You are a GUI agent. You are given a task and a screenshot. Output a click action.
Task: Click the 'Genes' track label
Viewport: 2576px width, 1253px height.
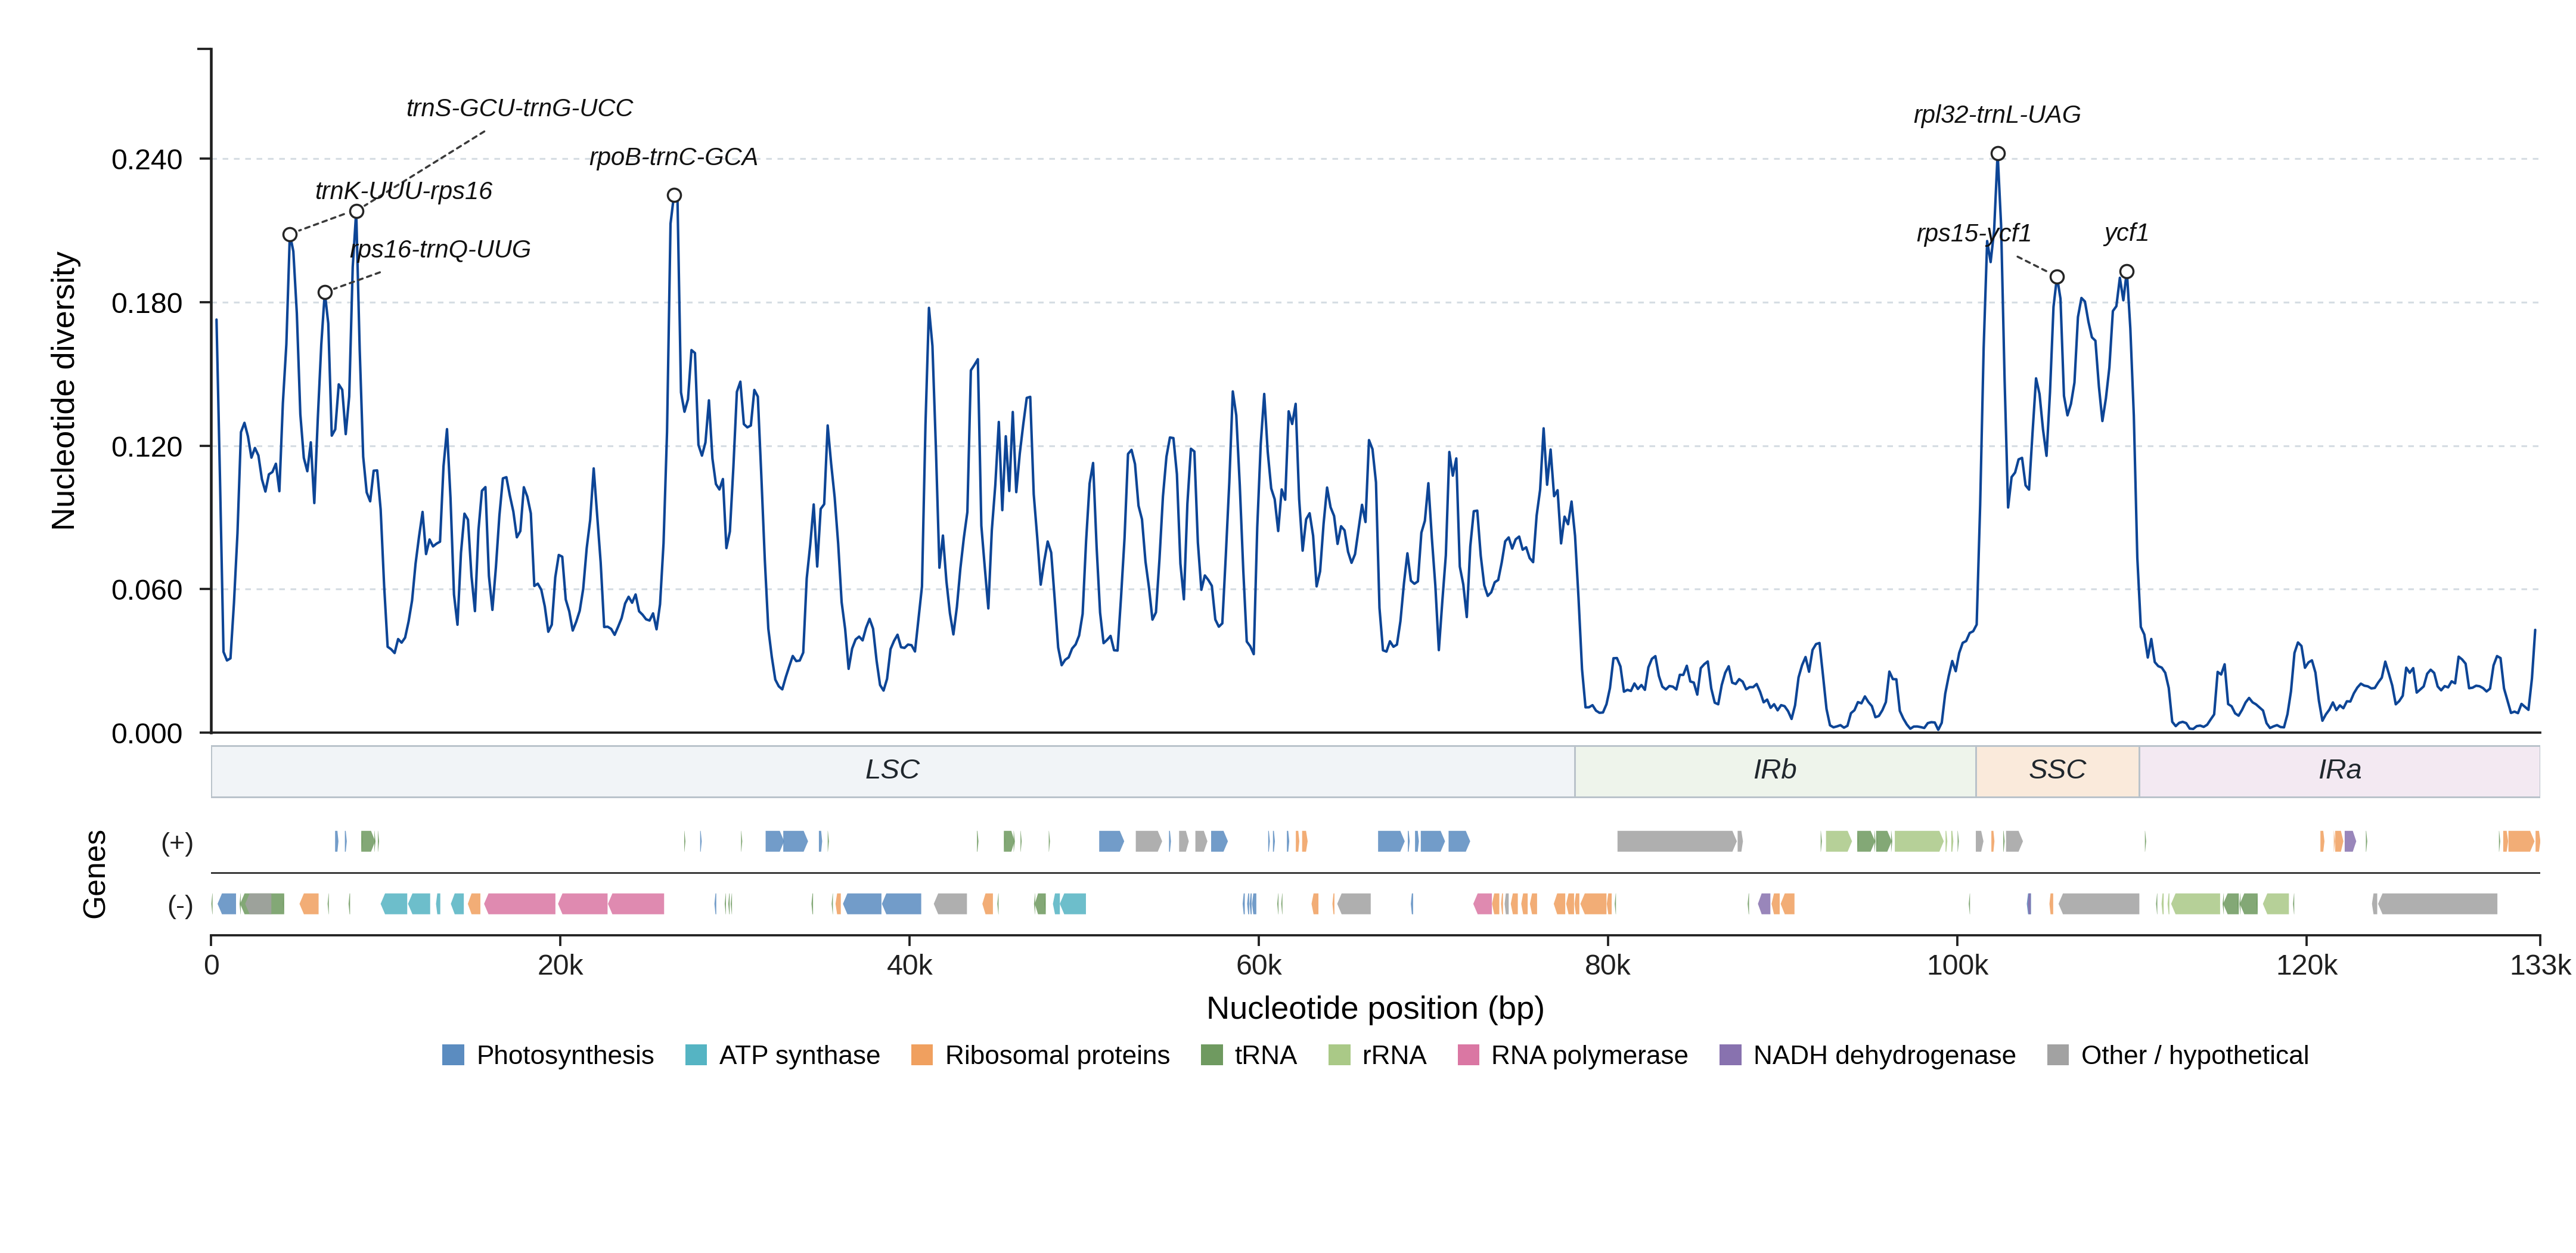pyautogui.click(x=94, y=874)
